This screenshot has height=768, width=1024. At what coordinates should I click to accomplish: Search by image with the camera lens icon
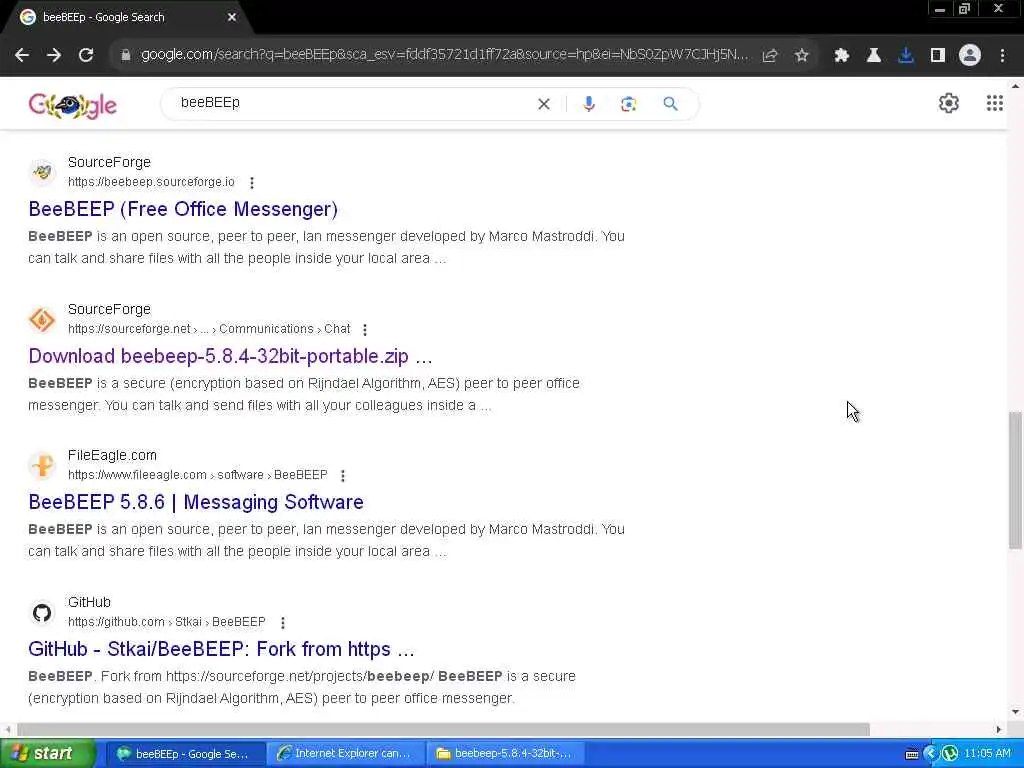tap(628, 104)
